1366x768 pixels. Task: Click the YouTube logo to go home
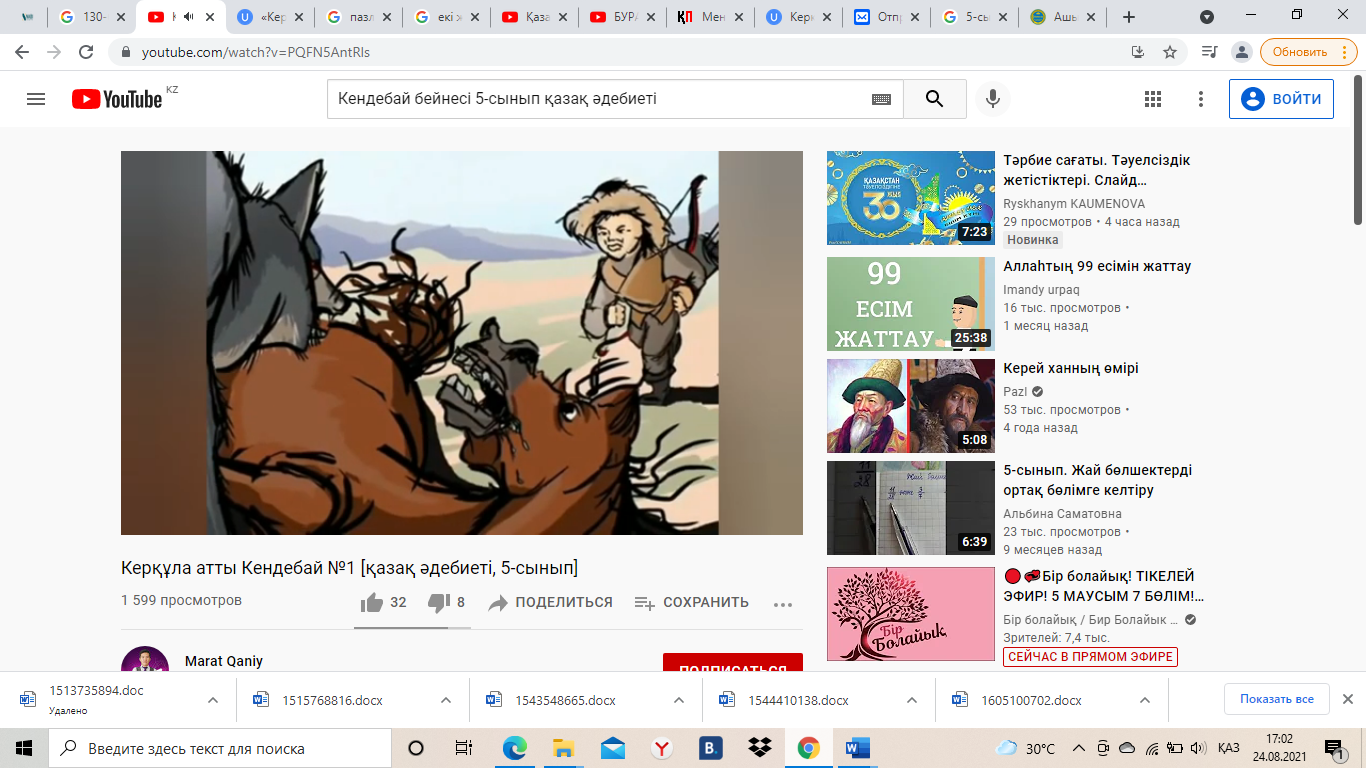click(x=117, y=99)
